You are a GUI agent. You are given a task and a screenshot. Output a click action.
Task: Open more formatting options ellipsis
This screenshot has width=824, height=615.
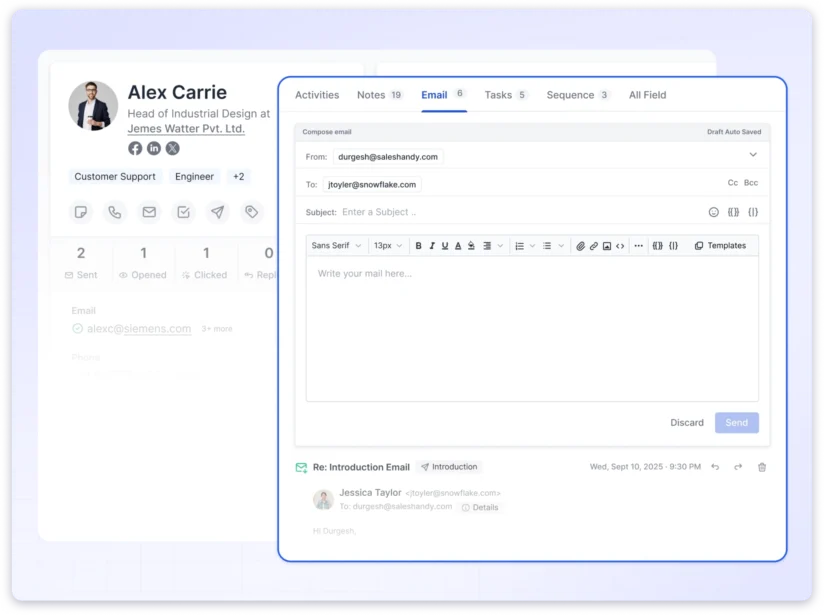(638, 245)
